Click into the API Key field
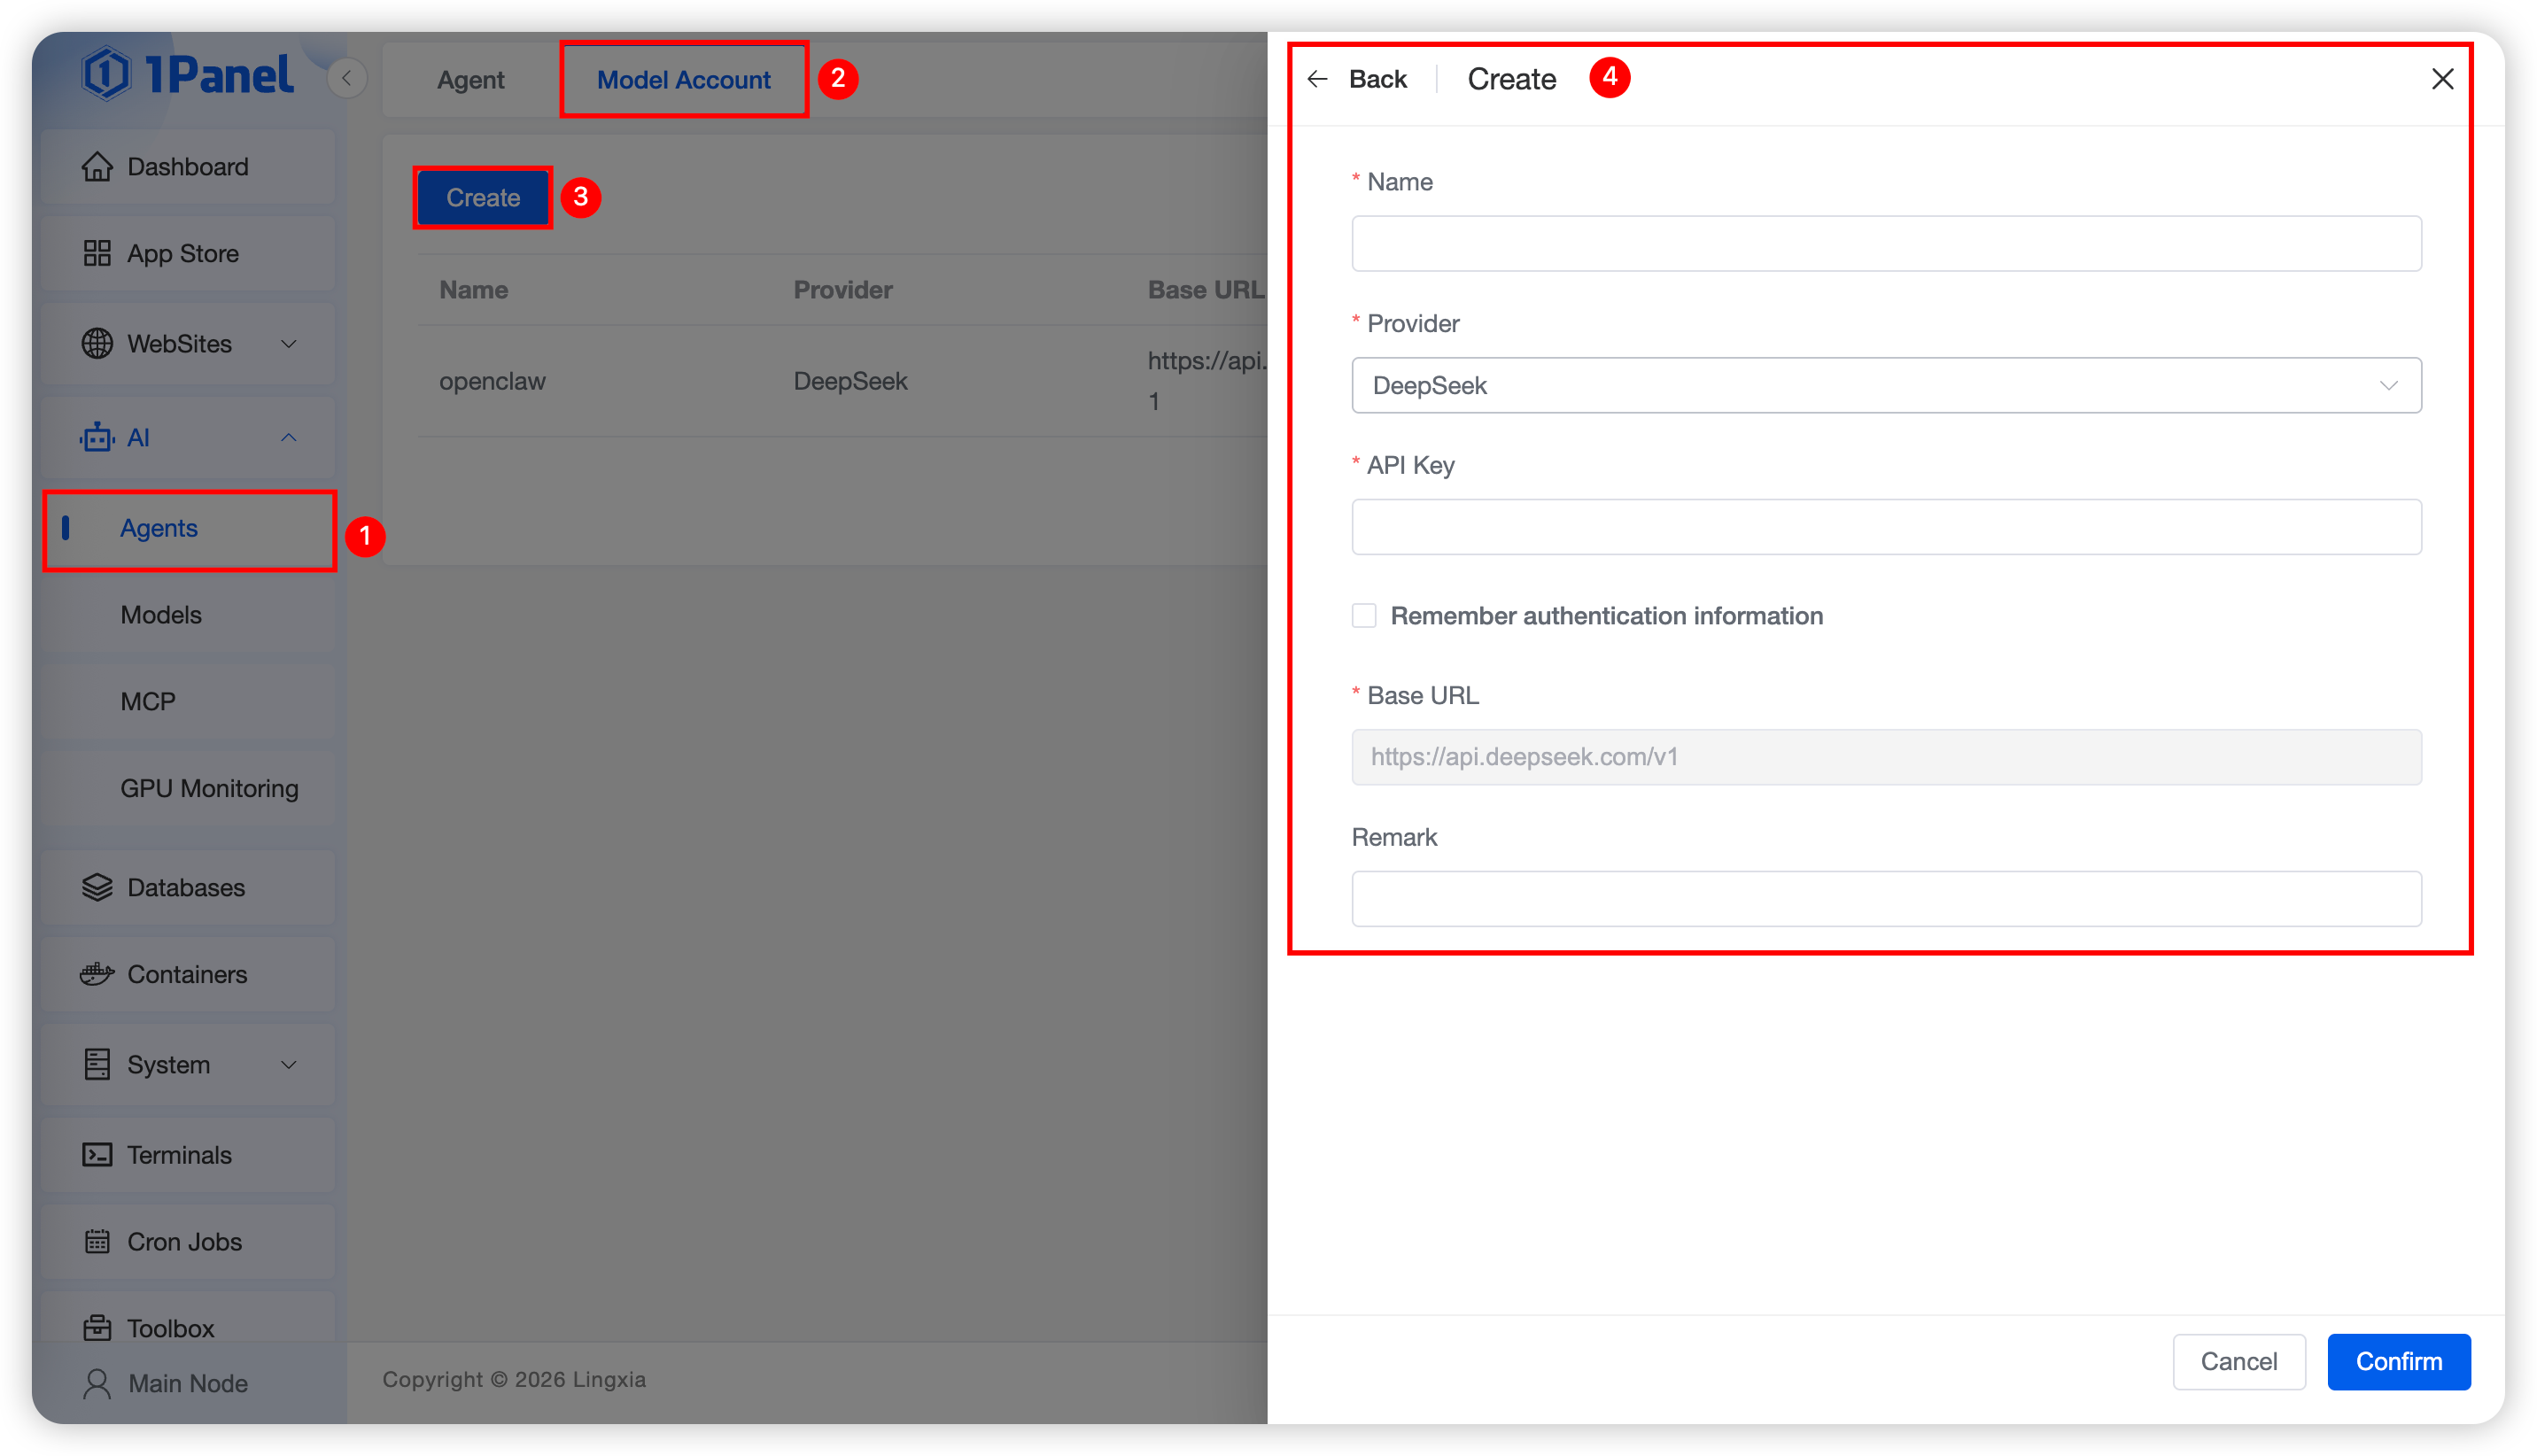This screenshot has width=2537, height=1456. [x=1886, y=527]
